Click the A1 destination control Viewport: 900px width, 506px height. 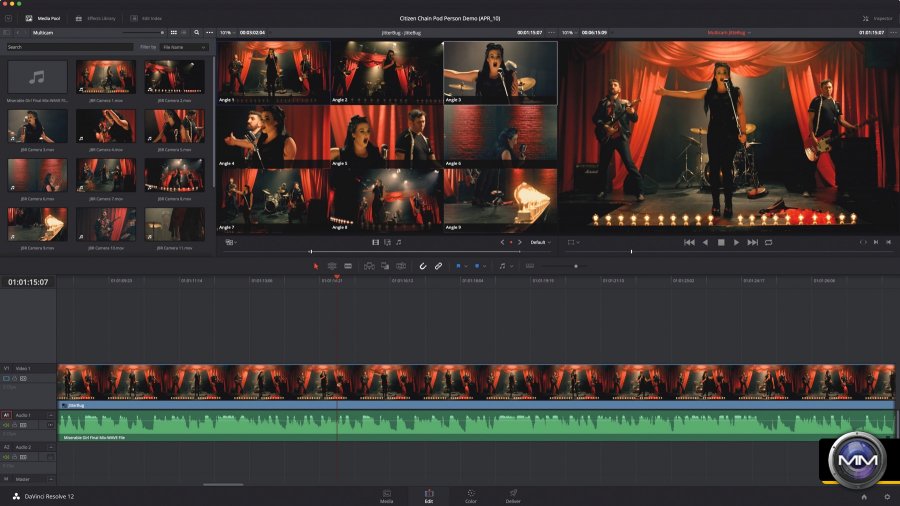7,415
